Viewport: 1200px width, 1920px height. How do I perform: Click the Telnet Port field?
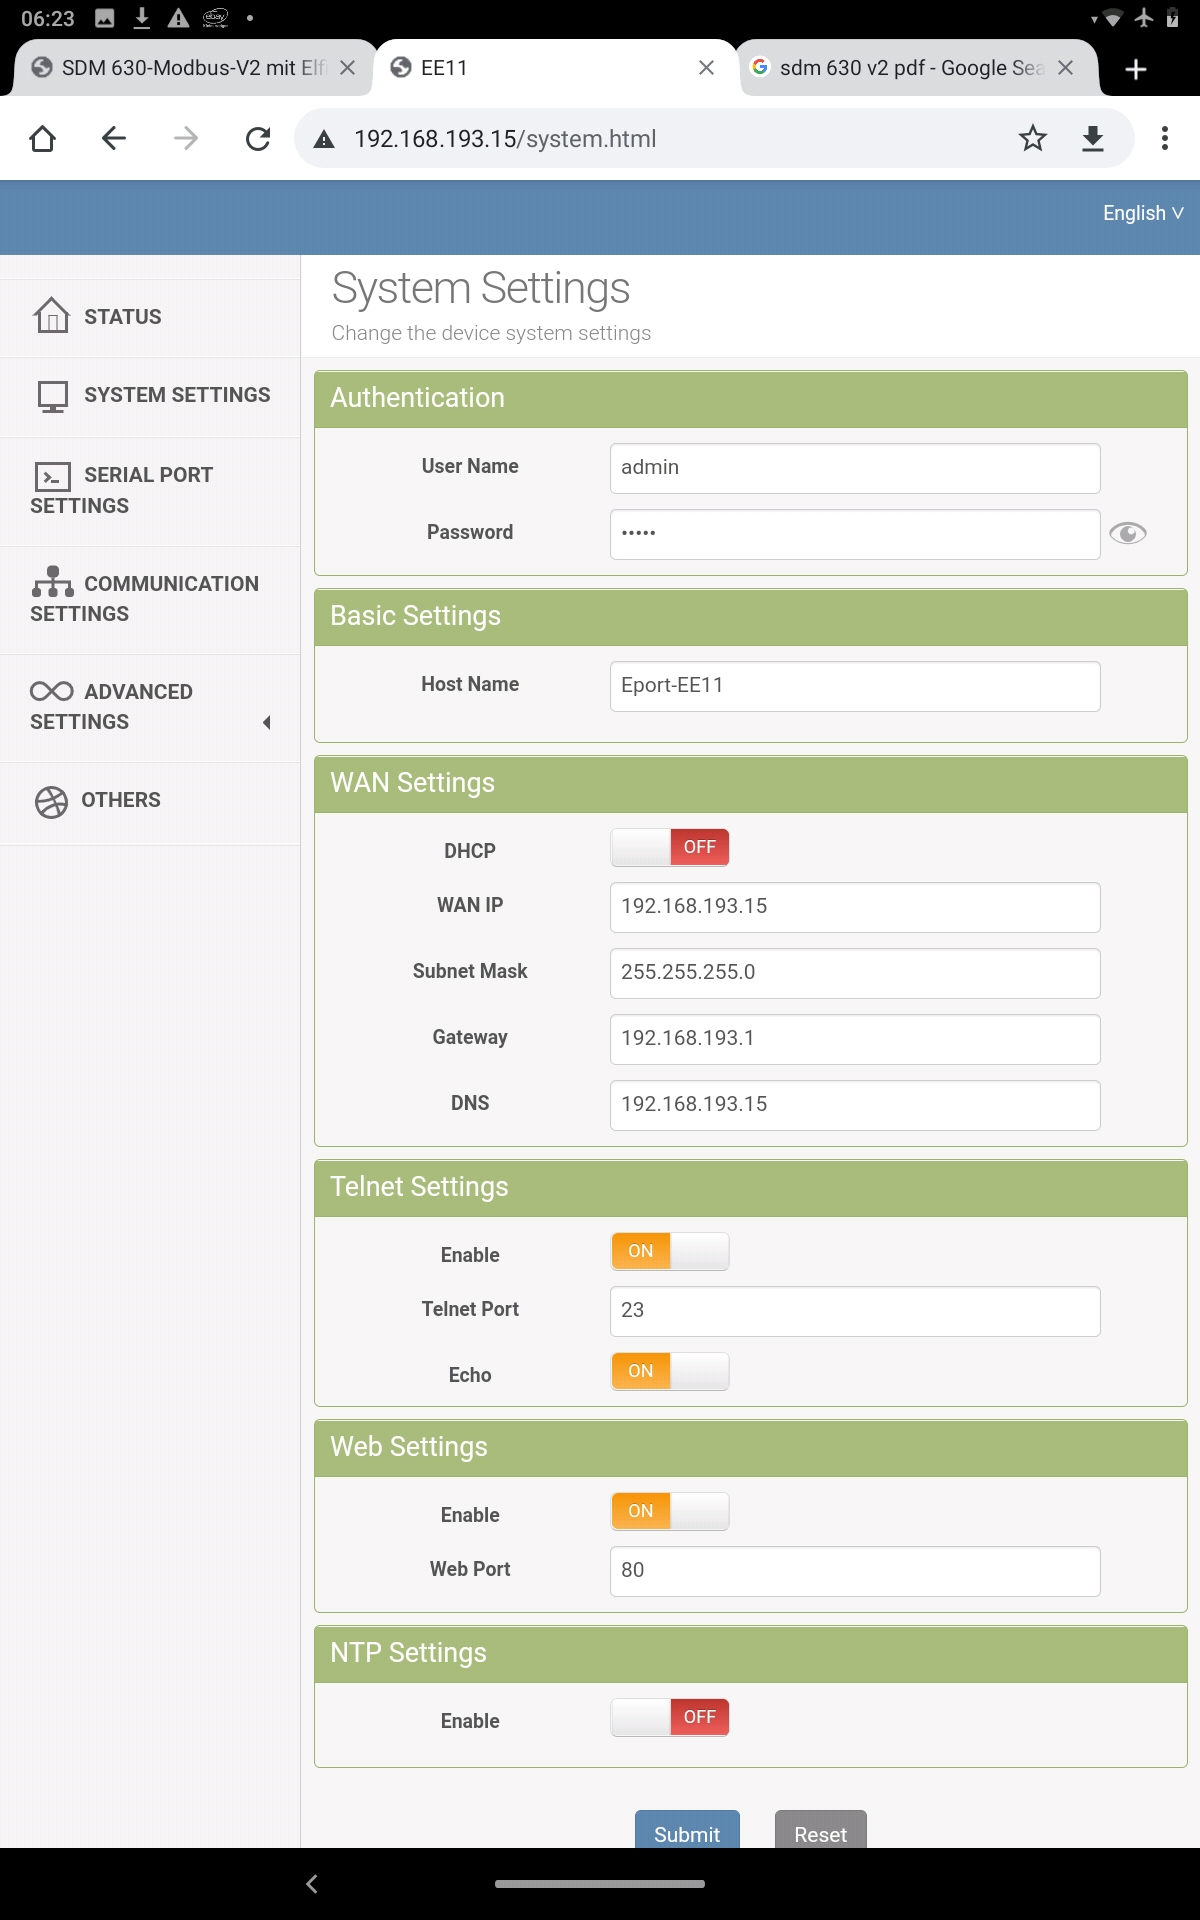[x=855, y=1311]
